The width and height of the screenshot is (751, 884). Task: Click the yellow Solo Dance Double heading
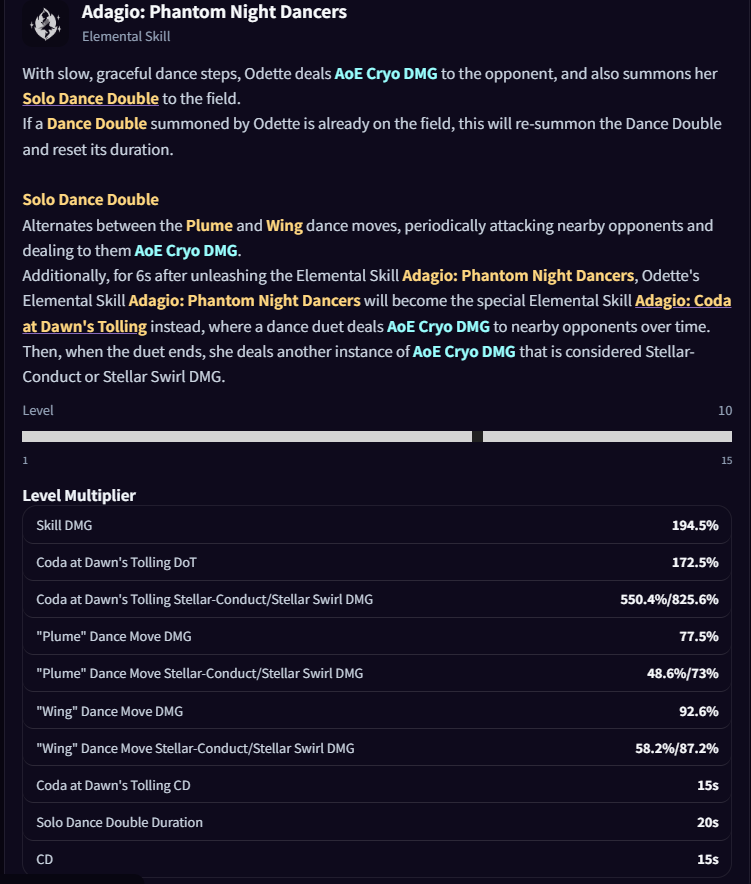(90, 200)
